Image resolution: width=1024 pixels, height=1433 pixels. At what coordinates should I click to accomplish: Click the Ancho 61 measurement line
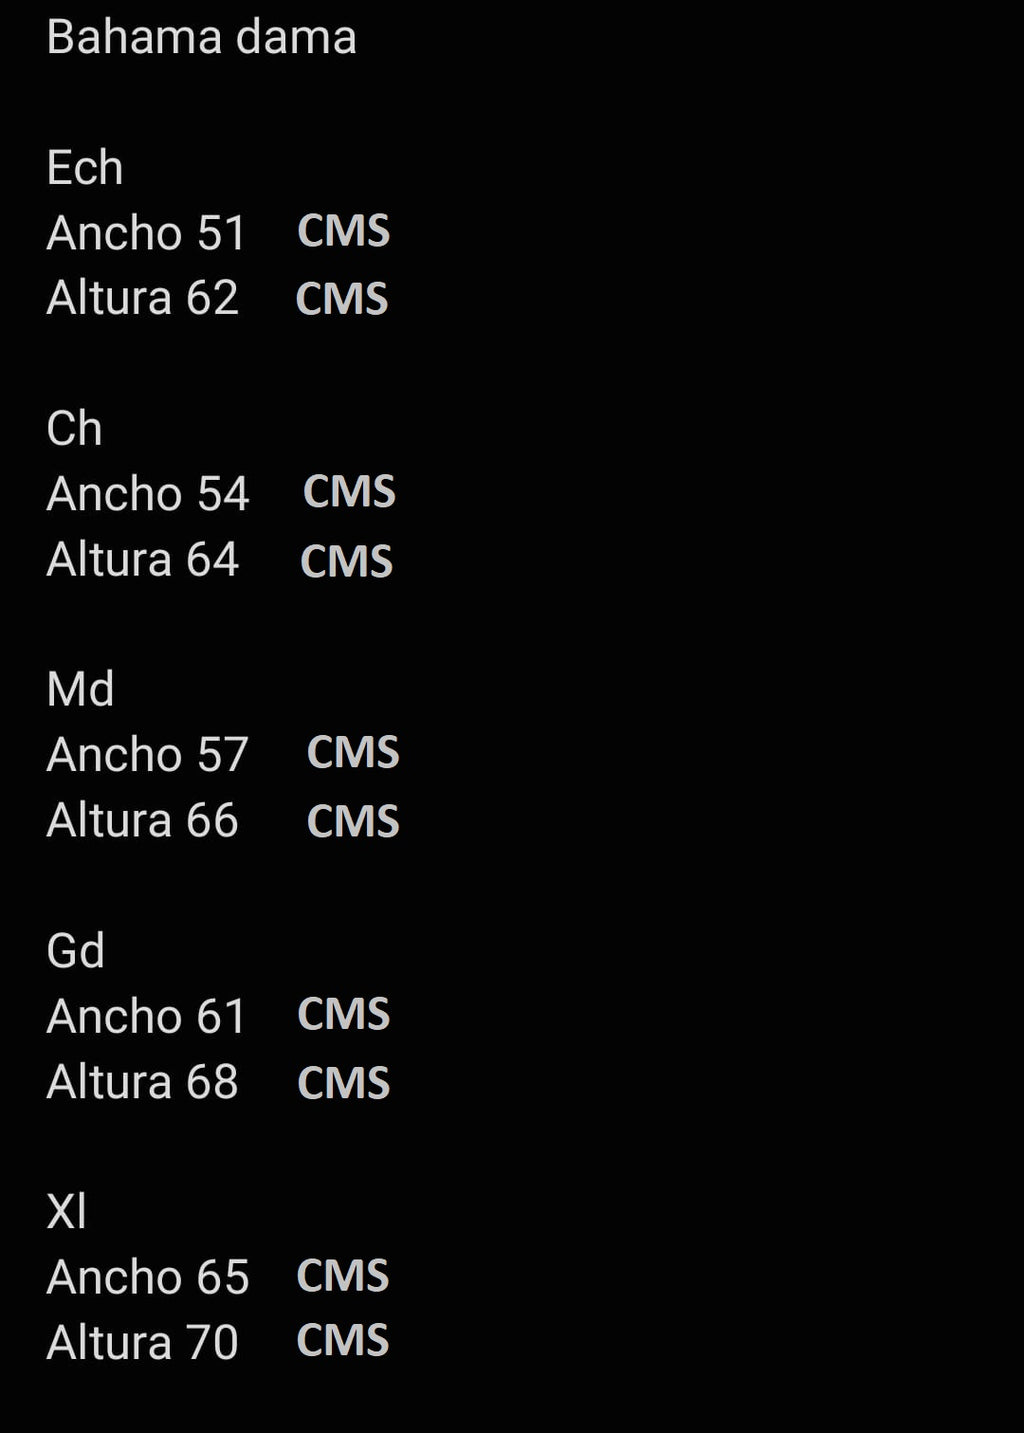[x=146, y=1016]
